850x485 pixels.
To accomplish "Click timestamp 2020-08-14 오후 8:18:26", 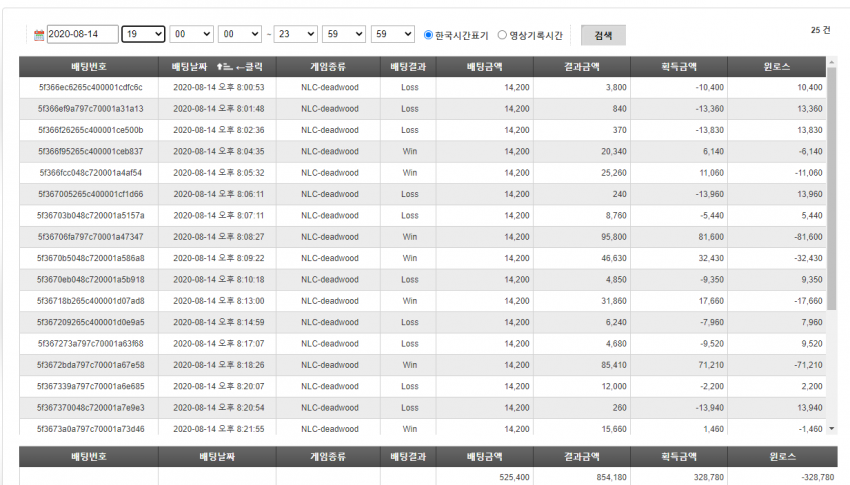I will click(218, 365).
